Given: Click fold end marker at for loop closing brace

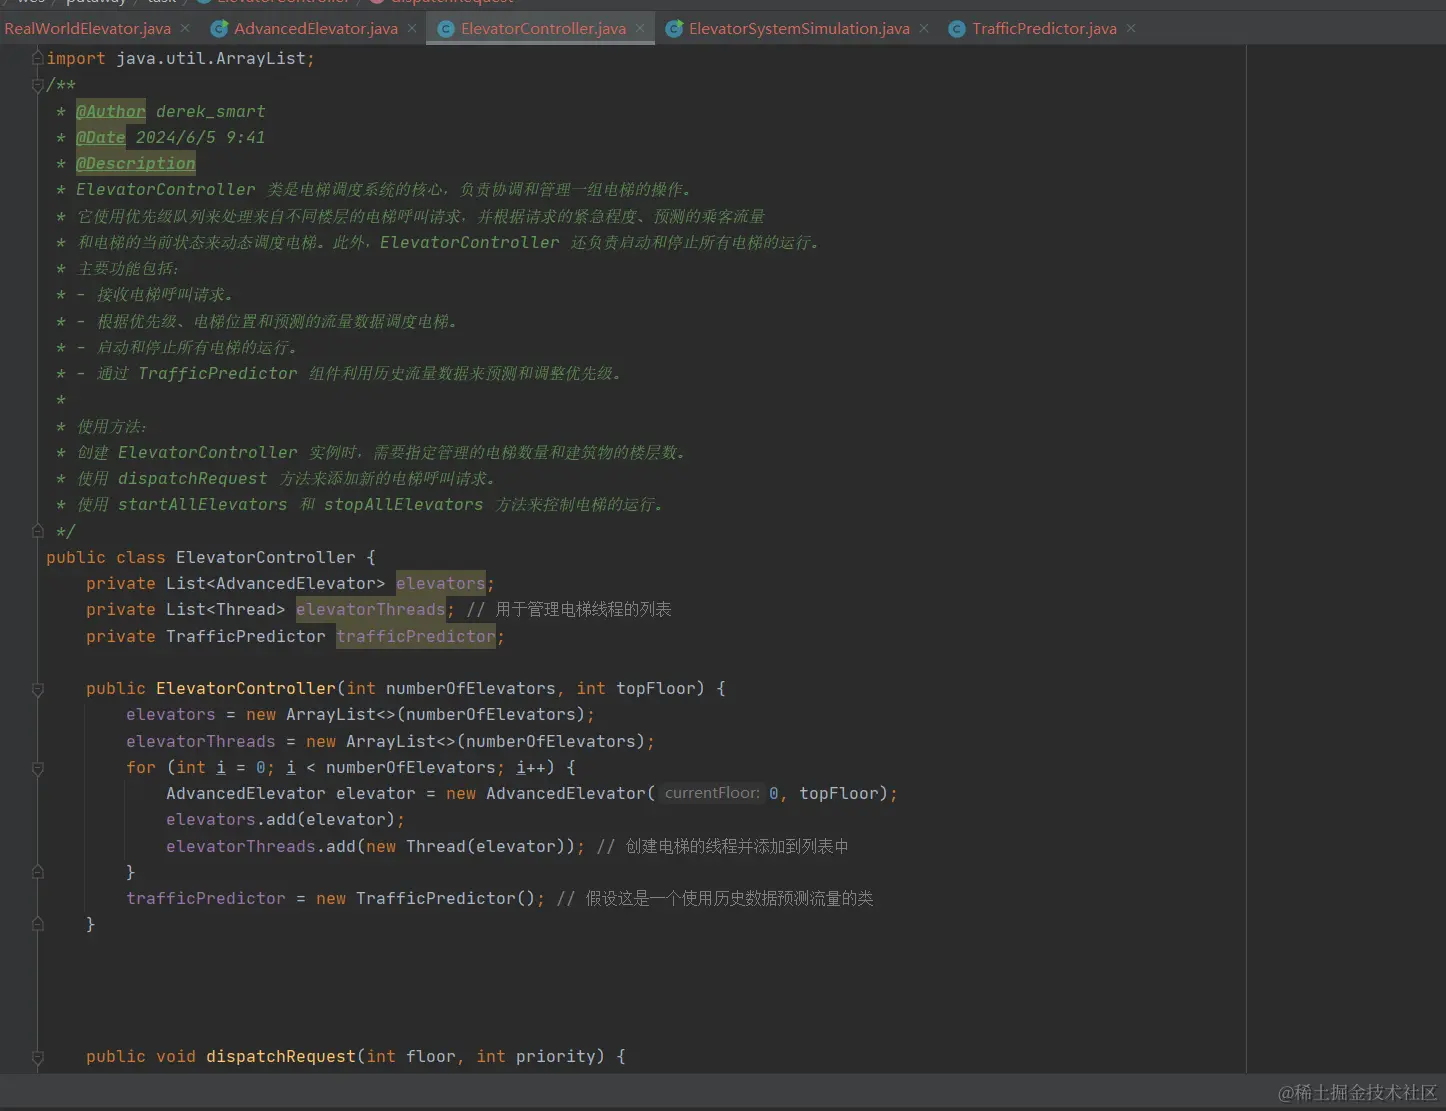Looking at the screenshot, I should click(x=38, y=872).
